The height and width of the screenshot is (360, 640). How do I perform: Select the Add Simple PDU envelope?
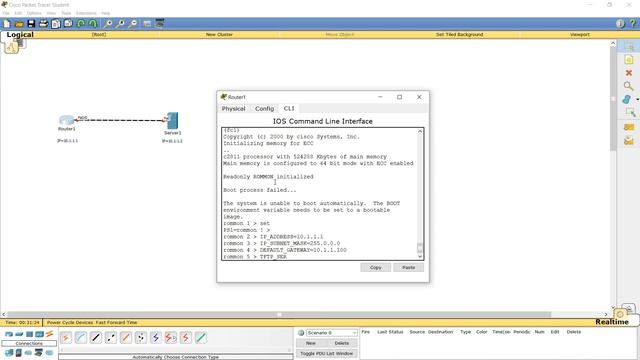[629, 127]
